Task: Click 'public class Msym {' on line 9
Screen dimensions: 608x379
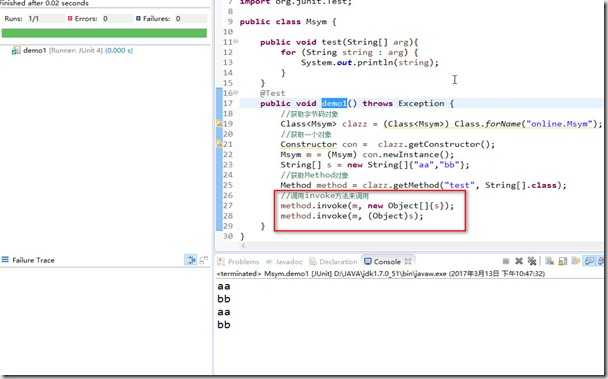Action: point(288,22)
